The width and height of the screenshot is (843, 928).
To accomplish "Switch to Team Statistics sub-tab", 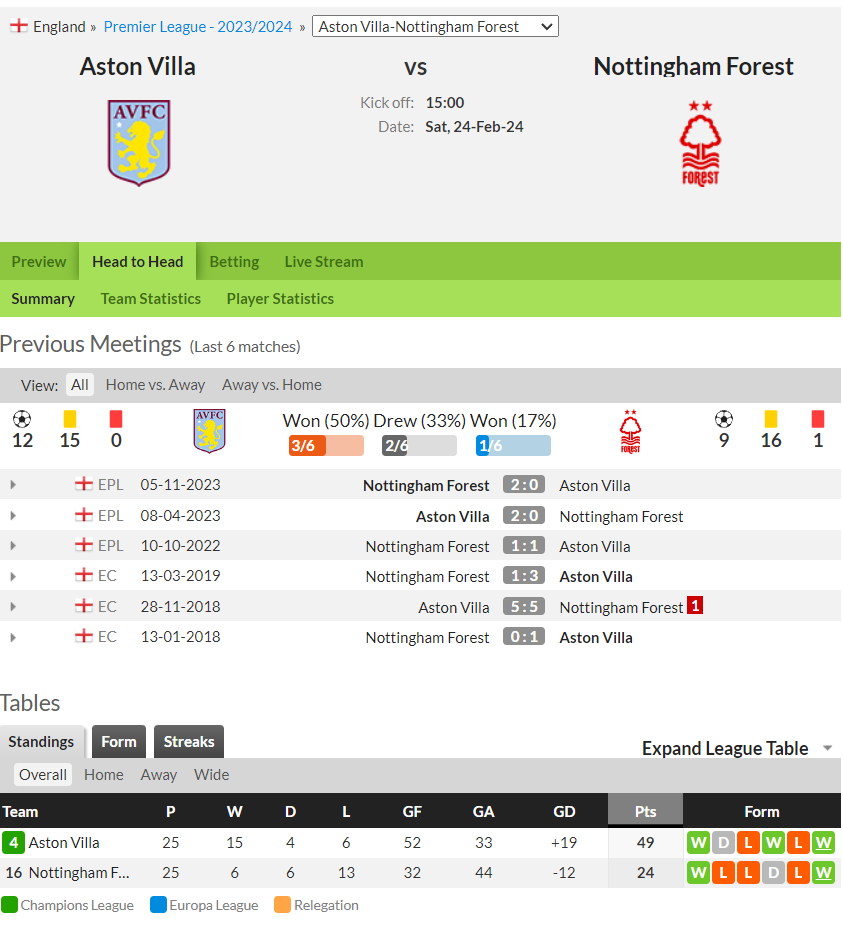I will [150, 299].
